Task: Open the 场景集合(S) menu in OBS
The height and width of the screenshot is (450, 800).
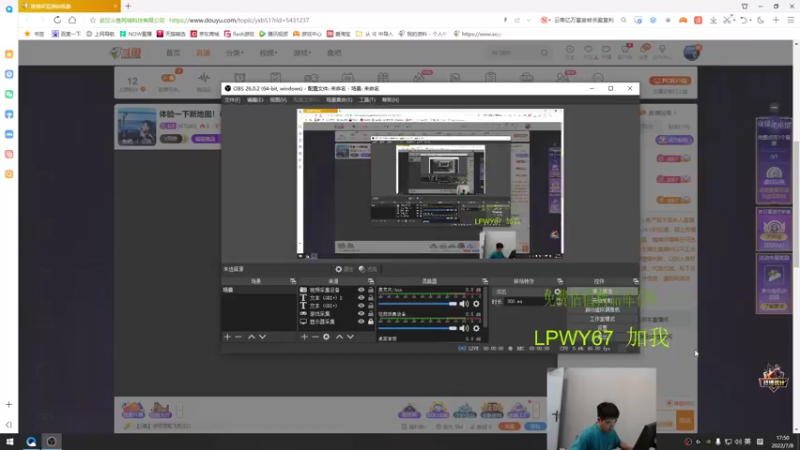Action: tap(339, 100)
